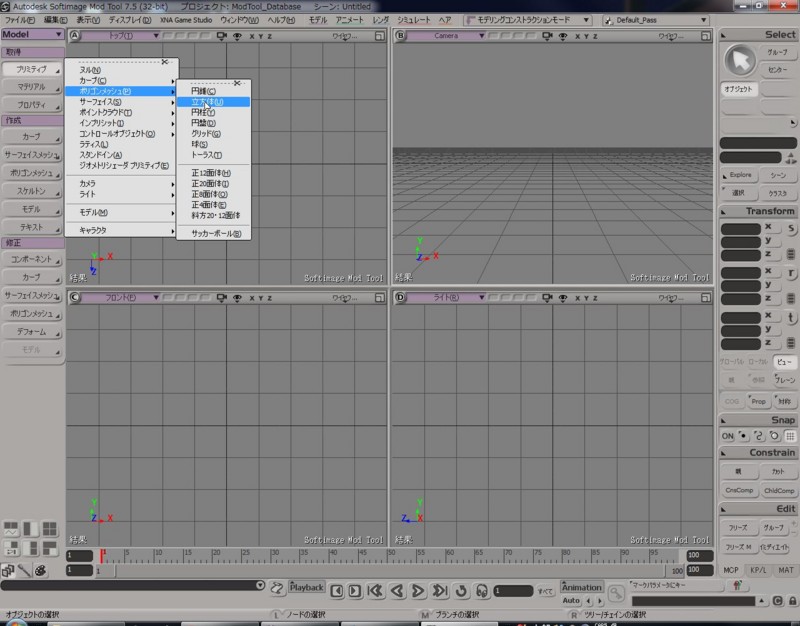This screenshot has width=800, height=626.
Task: Click the audio headphones playback icon
Action: 482,591
